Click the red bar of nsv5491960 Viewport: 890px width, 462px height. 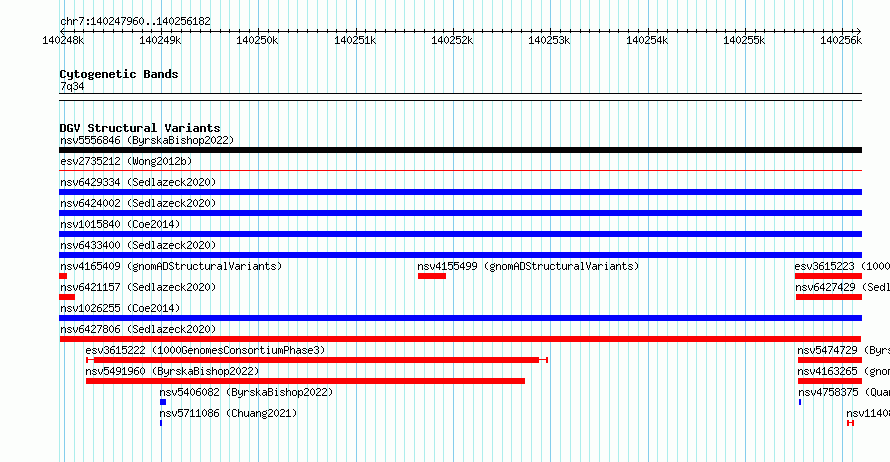coord(305,381)
